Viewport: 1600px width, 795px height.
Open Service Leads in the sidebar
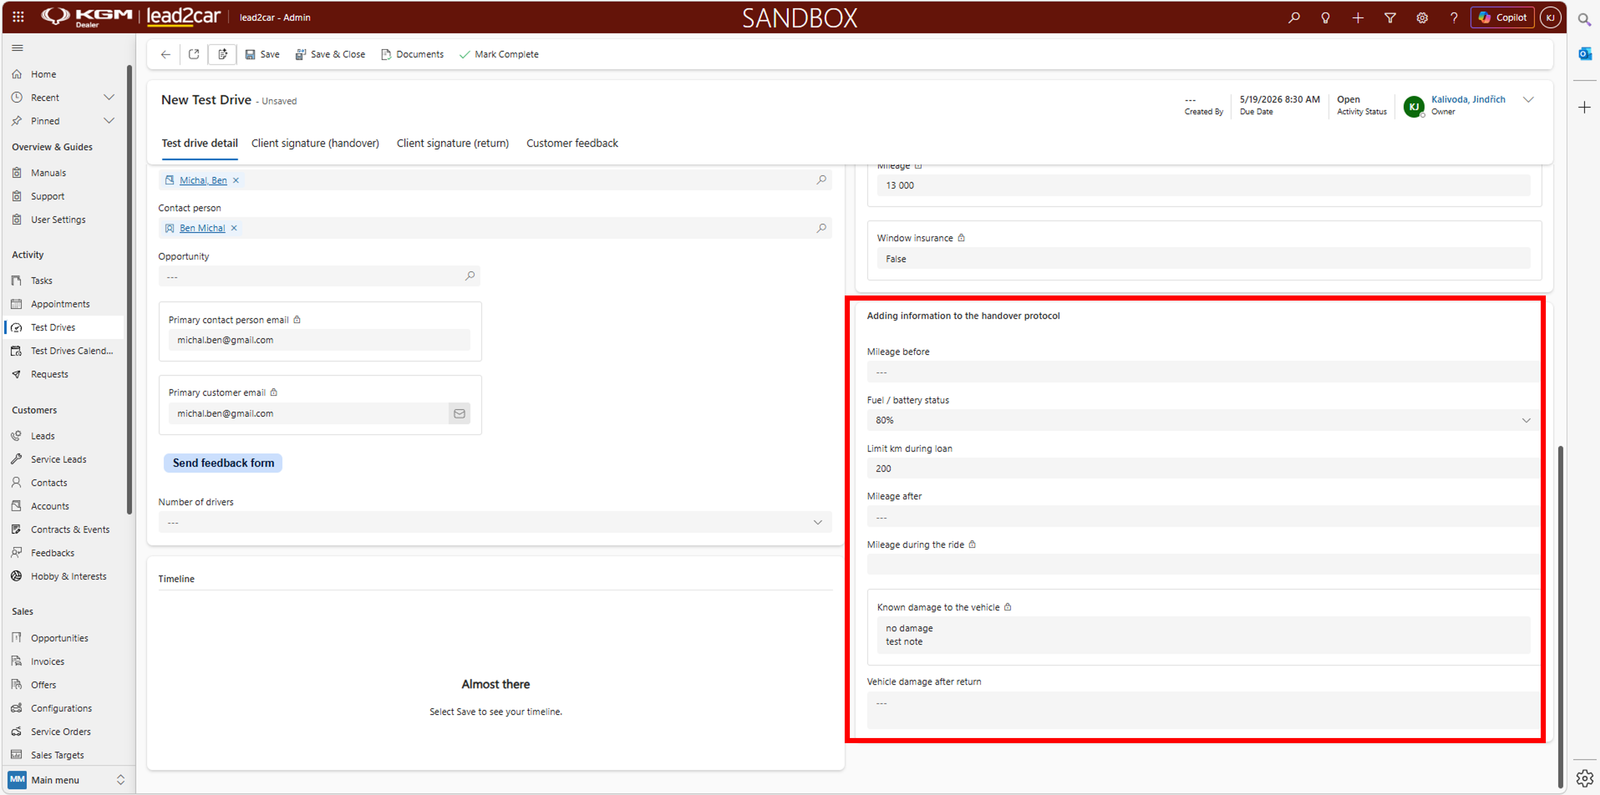click(x=59, y=459)
